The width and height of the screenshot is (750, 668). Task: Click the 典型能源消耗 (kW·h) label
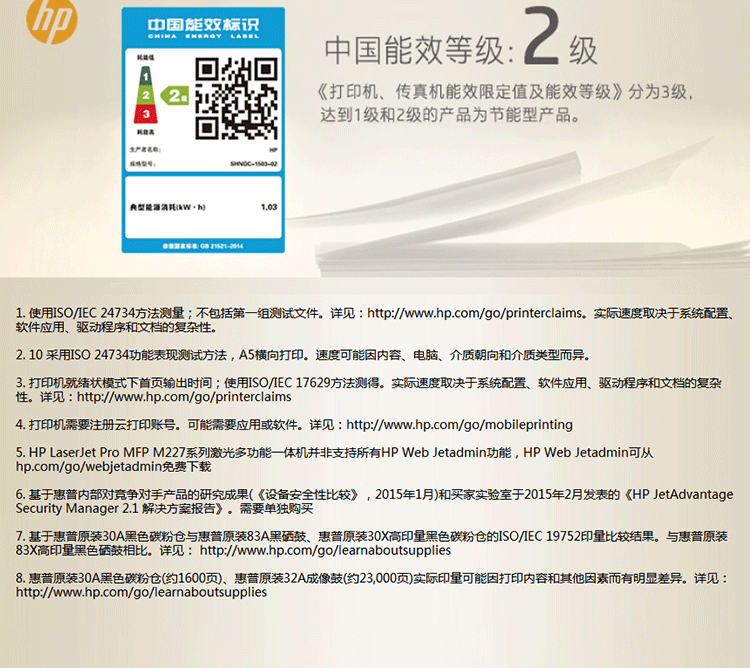[167, 207]
